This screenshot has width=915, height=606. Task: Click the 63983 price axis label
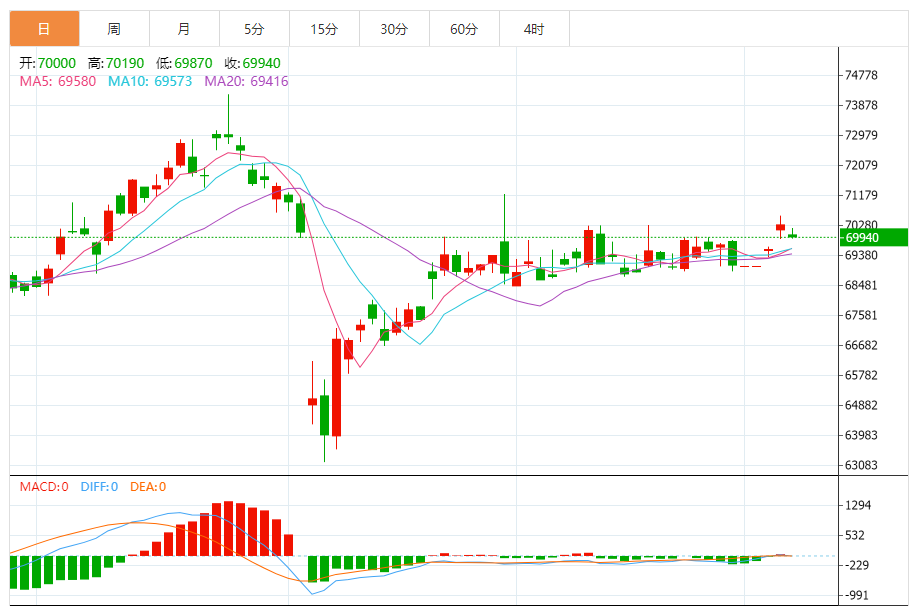click(x=861, y=435)
